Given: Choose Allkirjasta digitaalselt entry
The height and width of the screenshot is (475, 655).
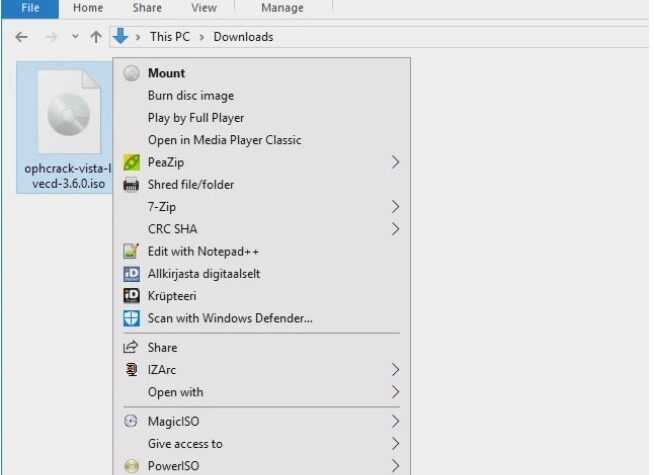Looking at the screenshot, I should coord(261,274).
